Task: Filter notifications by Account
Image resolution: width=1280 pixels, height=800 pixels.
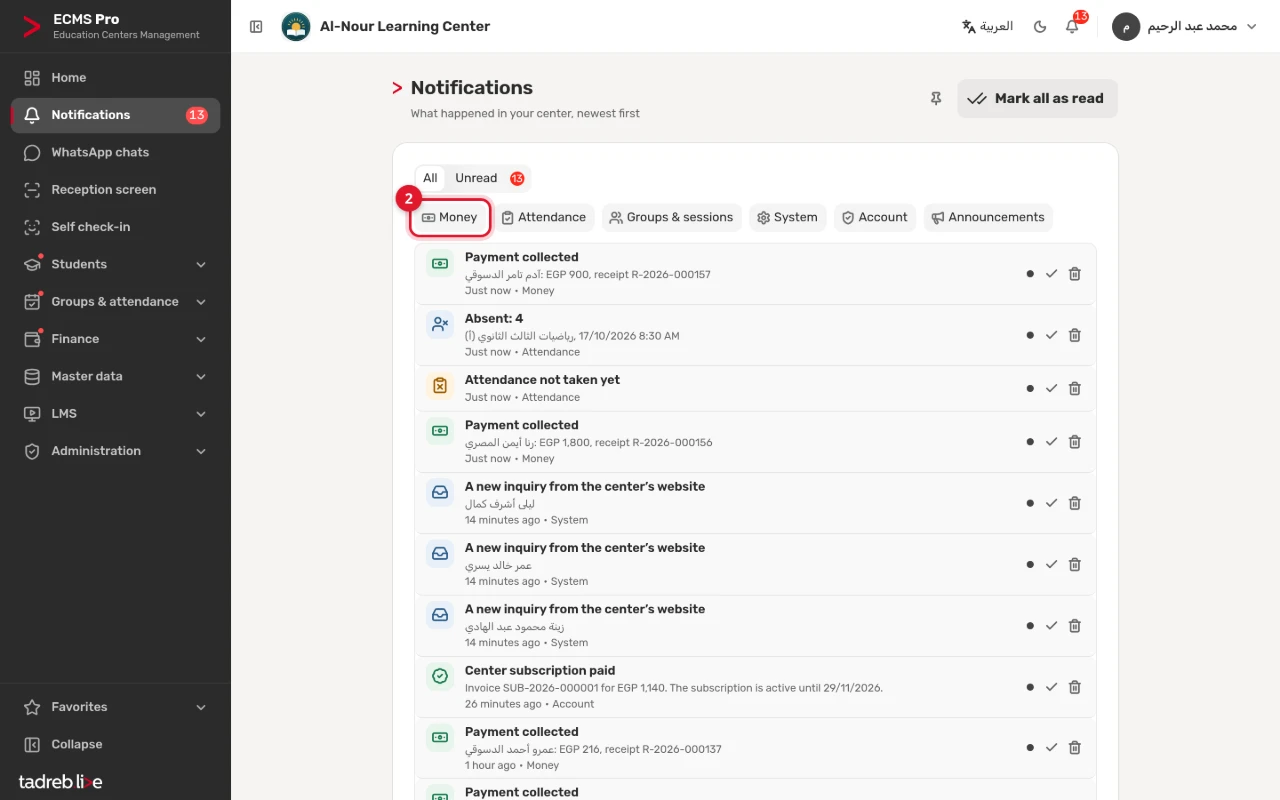Action: (x=875, y=218)
